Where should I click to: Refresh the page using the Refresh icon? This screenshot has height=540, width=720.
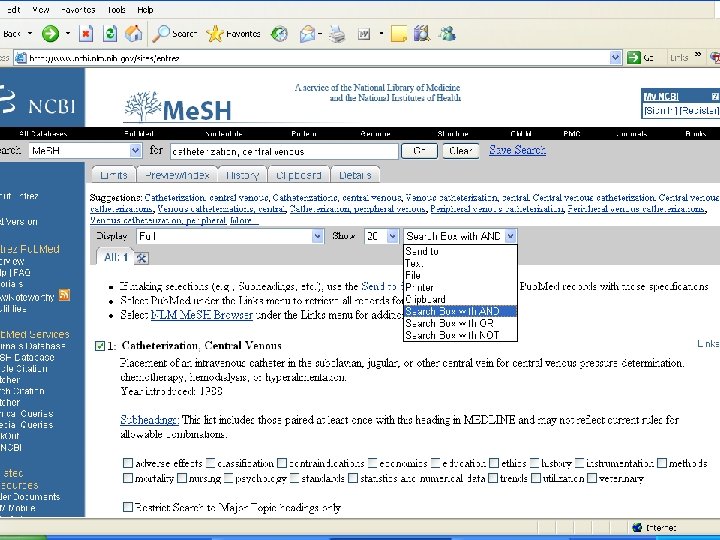point(110,34)
